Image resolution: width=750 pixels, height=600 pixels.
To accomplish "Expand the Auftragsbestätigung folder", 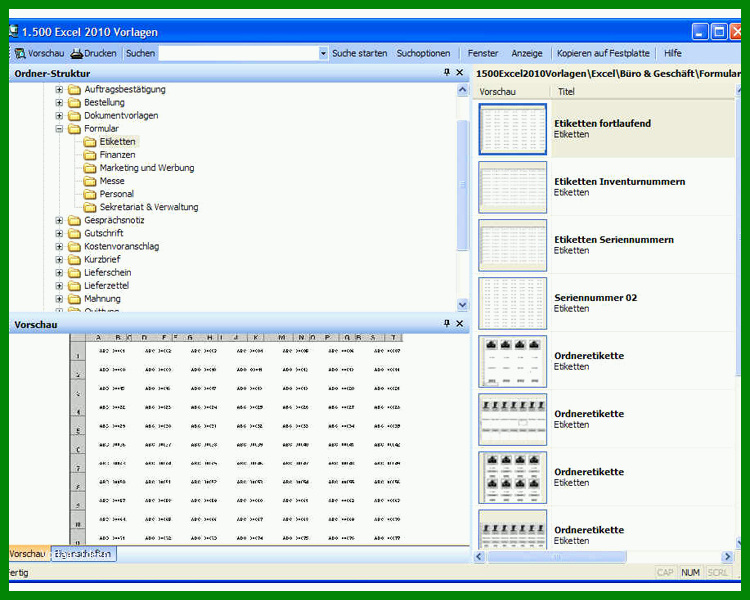I will click(59, 89).
